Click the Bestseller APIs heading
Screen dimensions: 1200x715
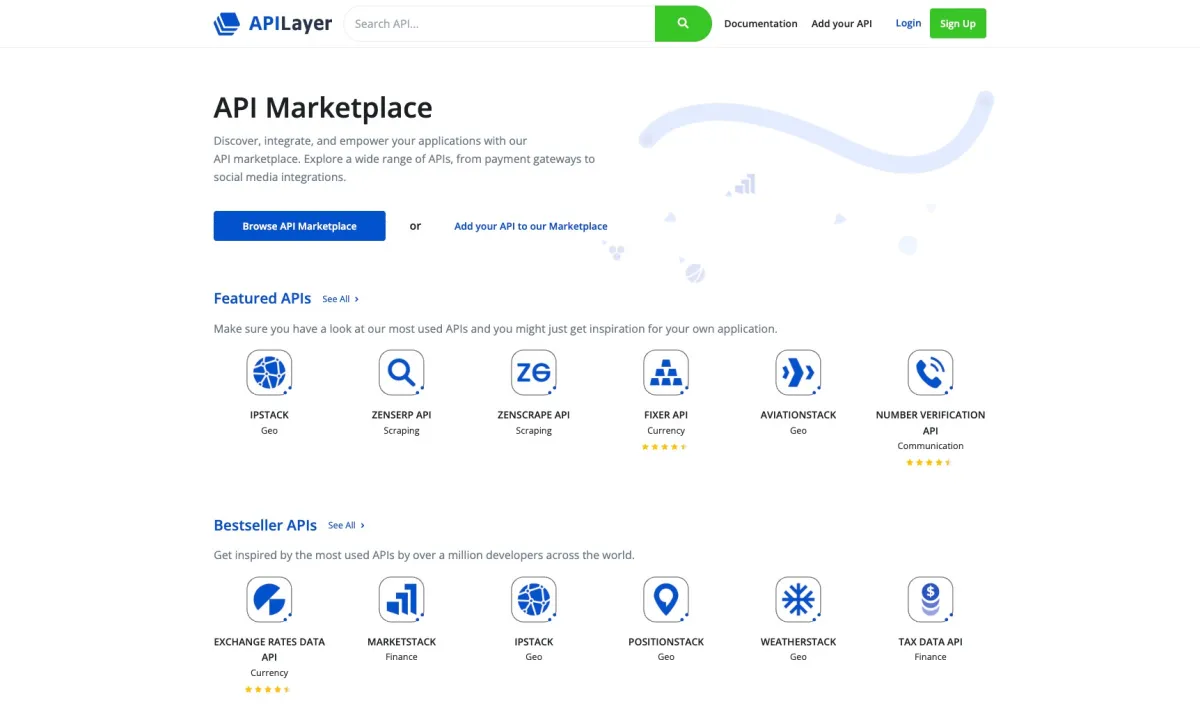pyautogui.click(x=265, y=525)
